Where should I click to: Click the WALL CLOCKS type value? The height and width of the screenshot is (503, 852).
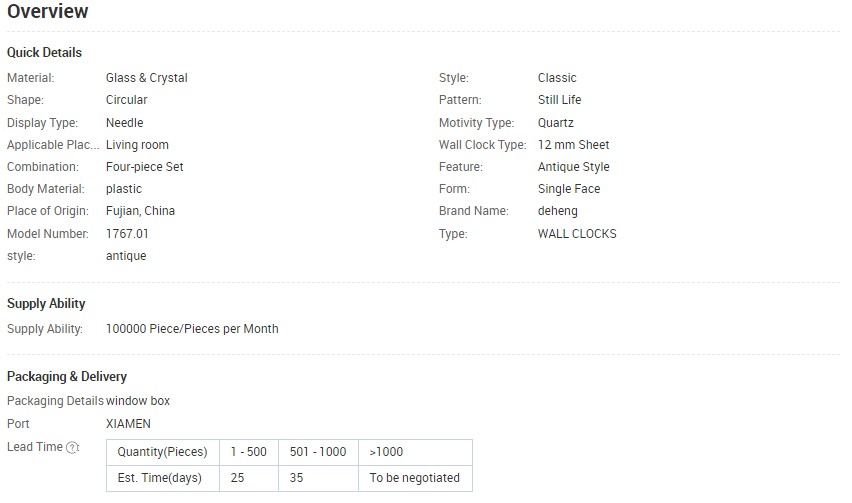[x=577, y=234]
